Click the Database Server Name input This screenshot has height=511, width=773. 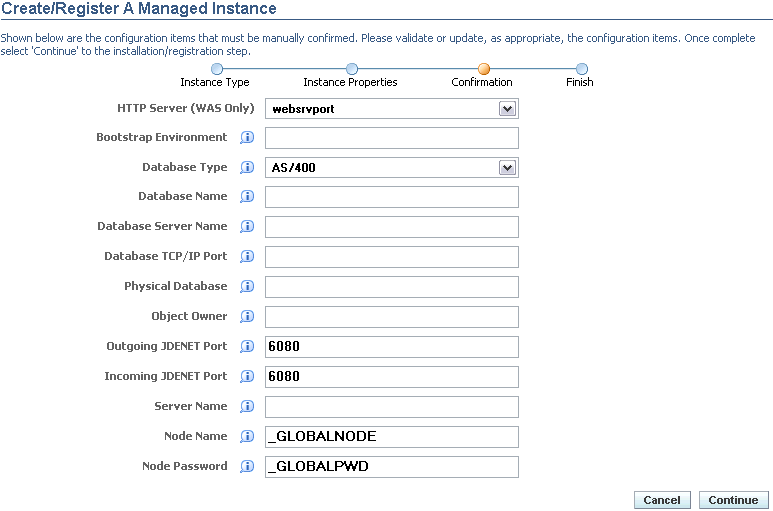[x=392, y=227]
